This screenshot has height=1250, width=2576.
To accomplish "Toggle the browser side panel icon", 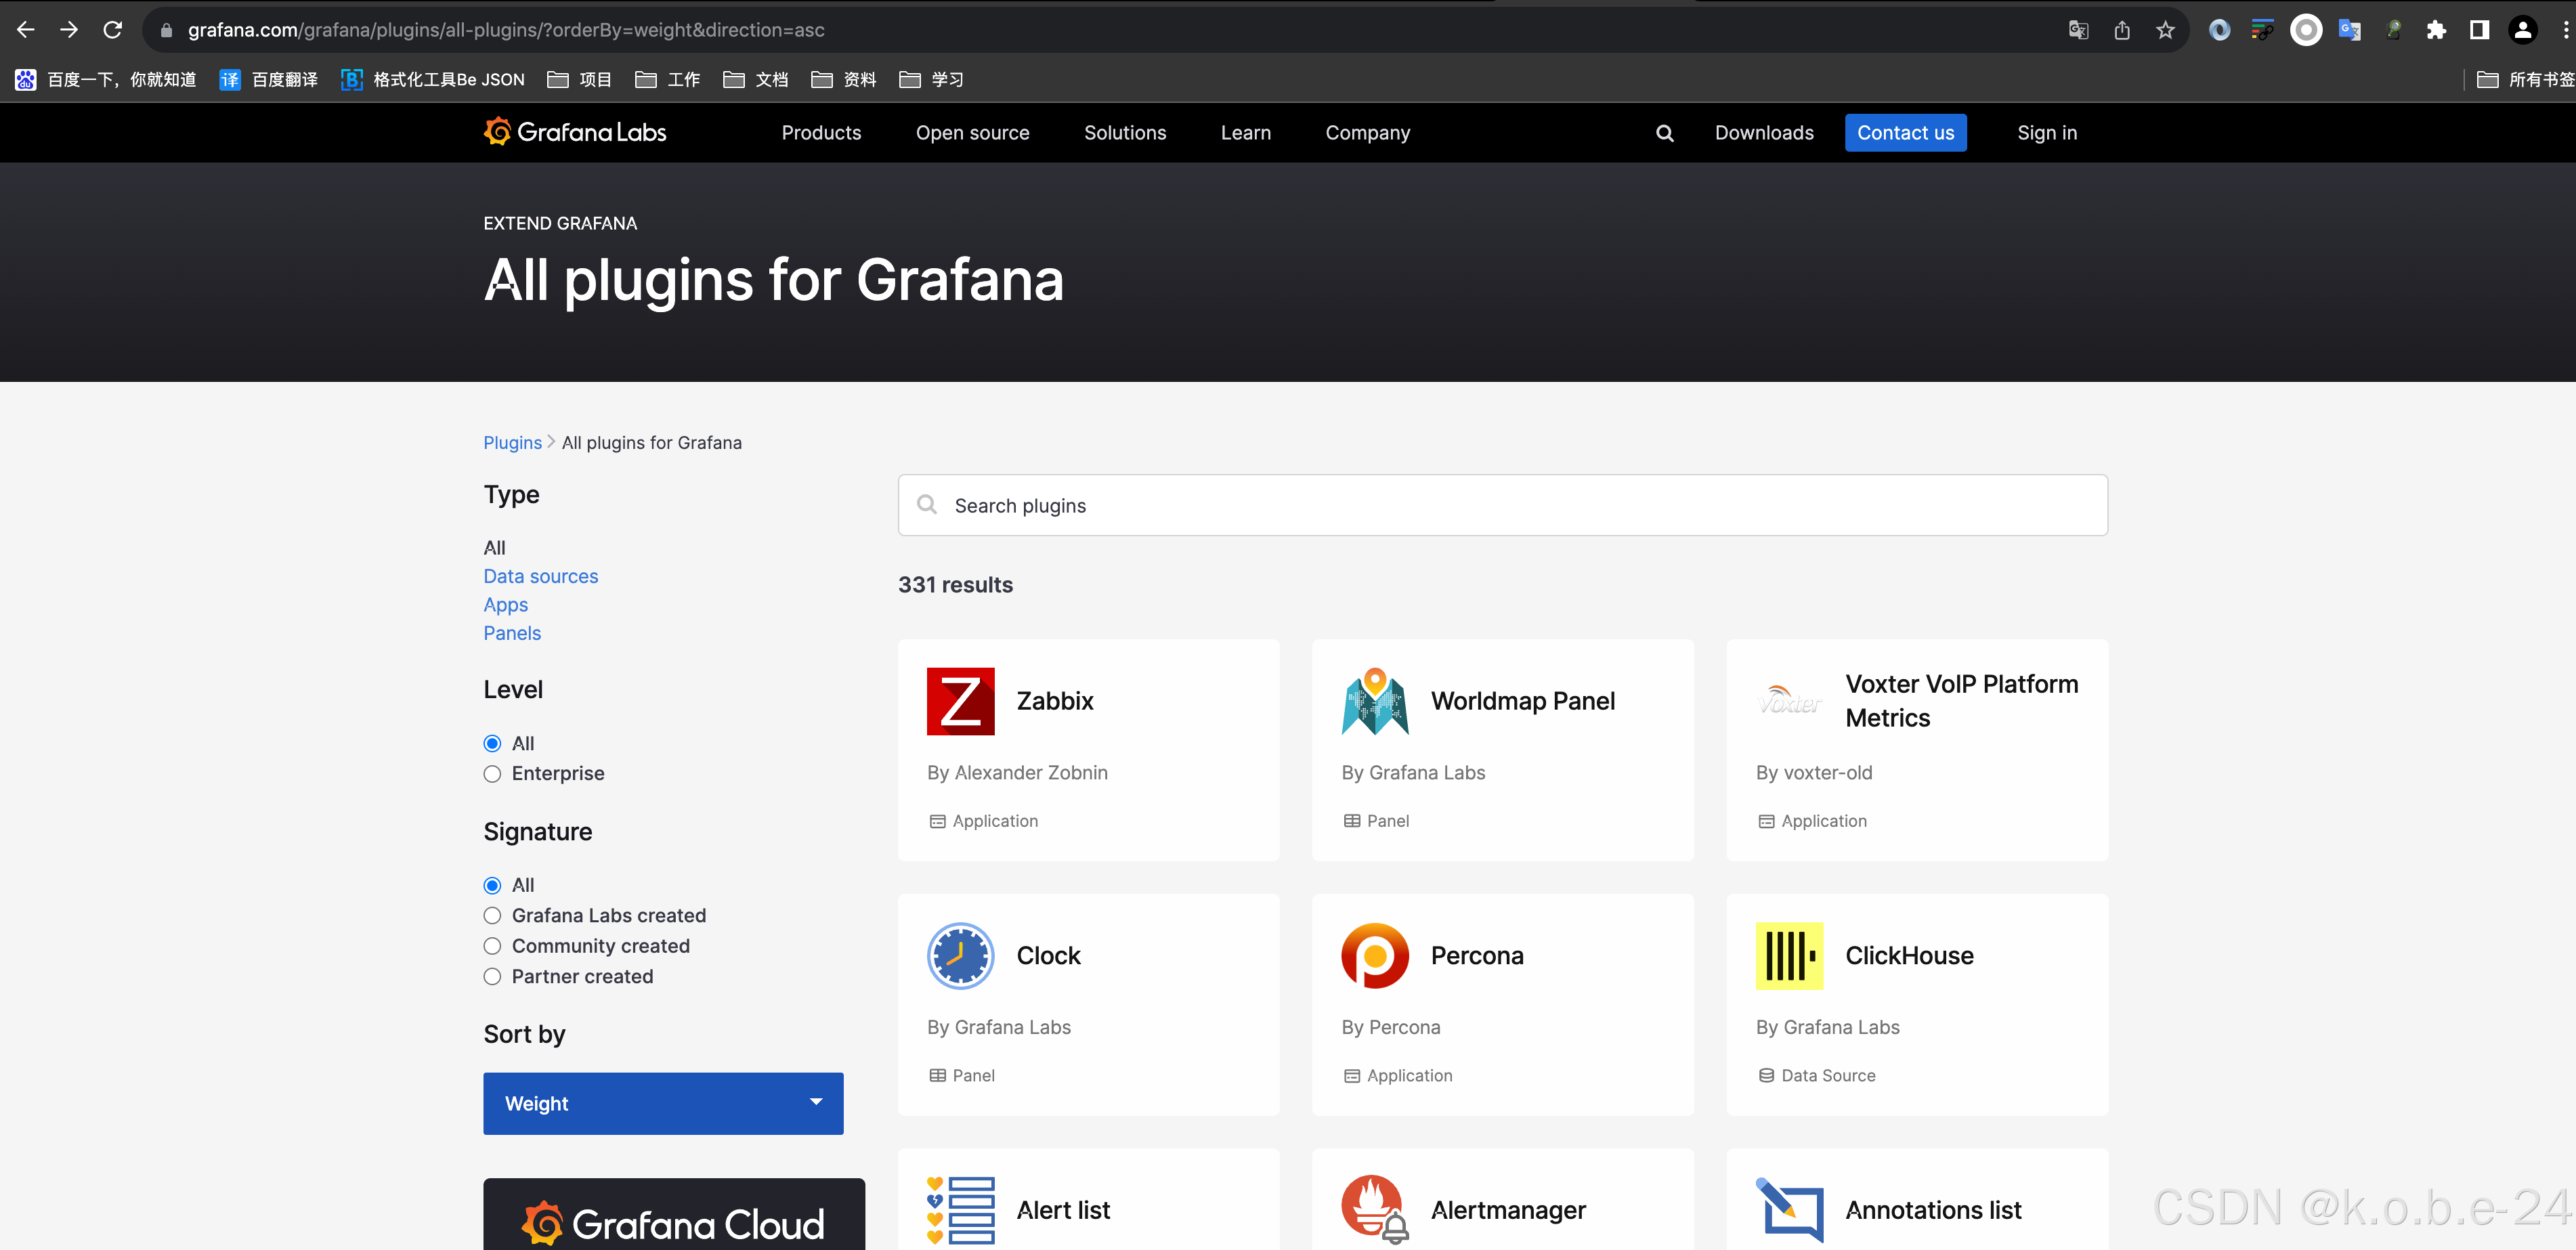I will pyautogui.click(x=2479, y=30).
